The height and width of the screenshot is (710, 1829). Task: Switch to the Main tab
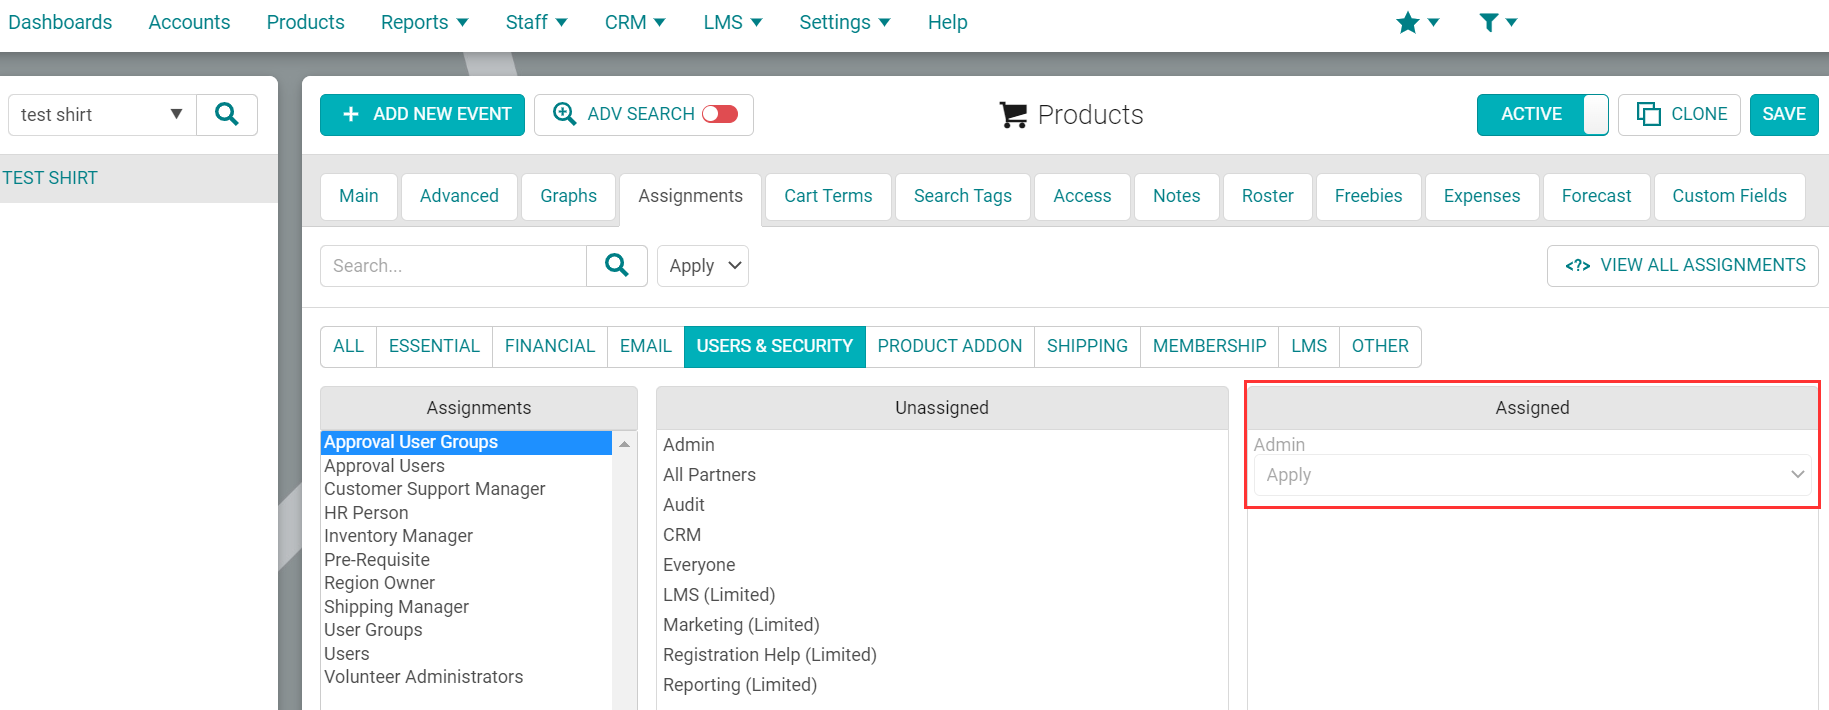point(359,196)
